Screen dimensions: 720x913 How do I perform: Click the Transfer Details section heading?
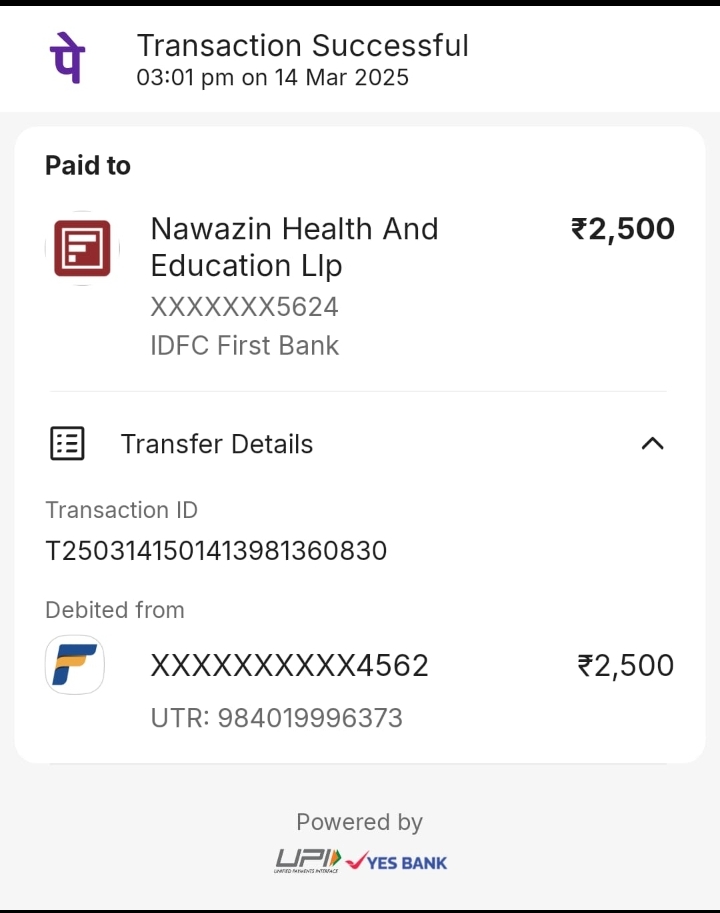pos(217,444)
